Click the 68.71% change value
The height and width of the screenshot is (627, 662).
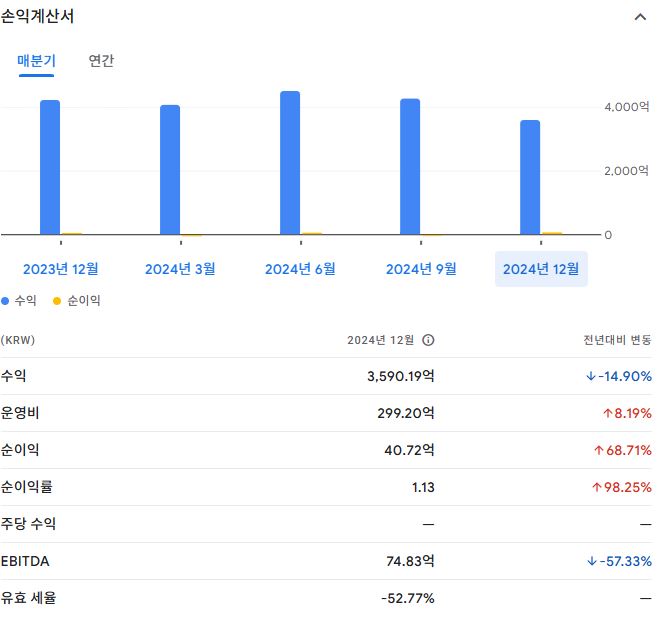click(623, 450)
